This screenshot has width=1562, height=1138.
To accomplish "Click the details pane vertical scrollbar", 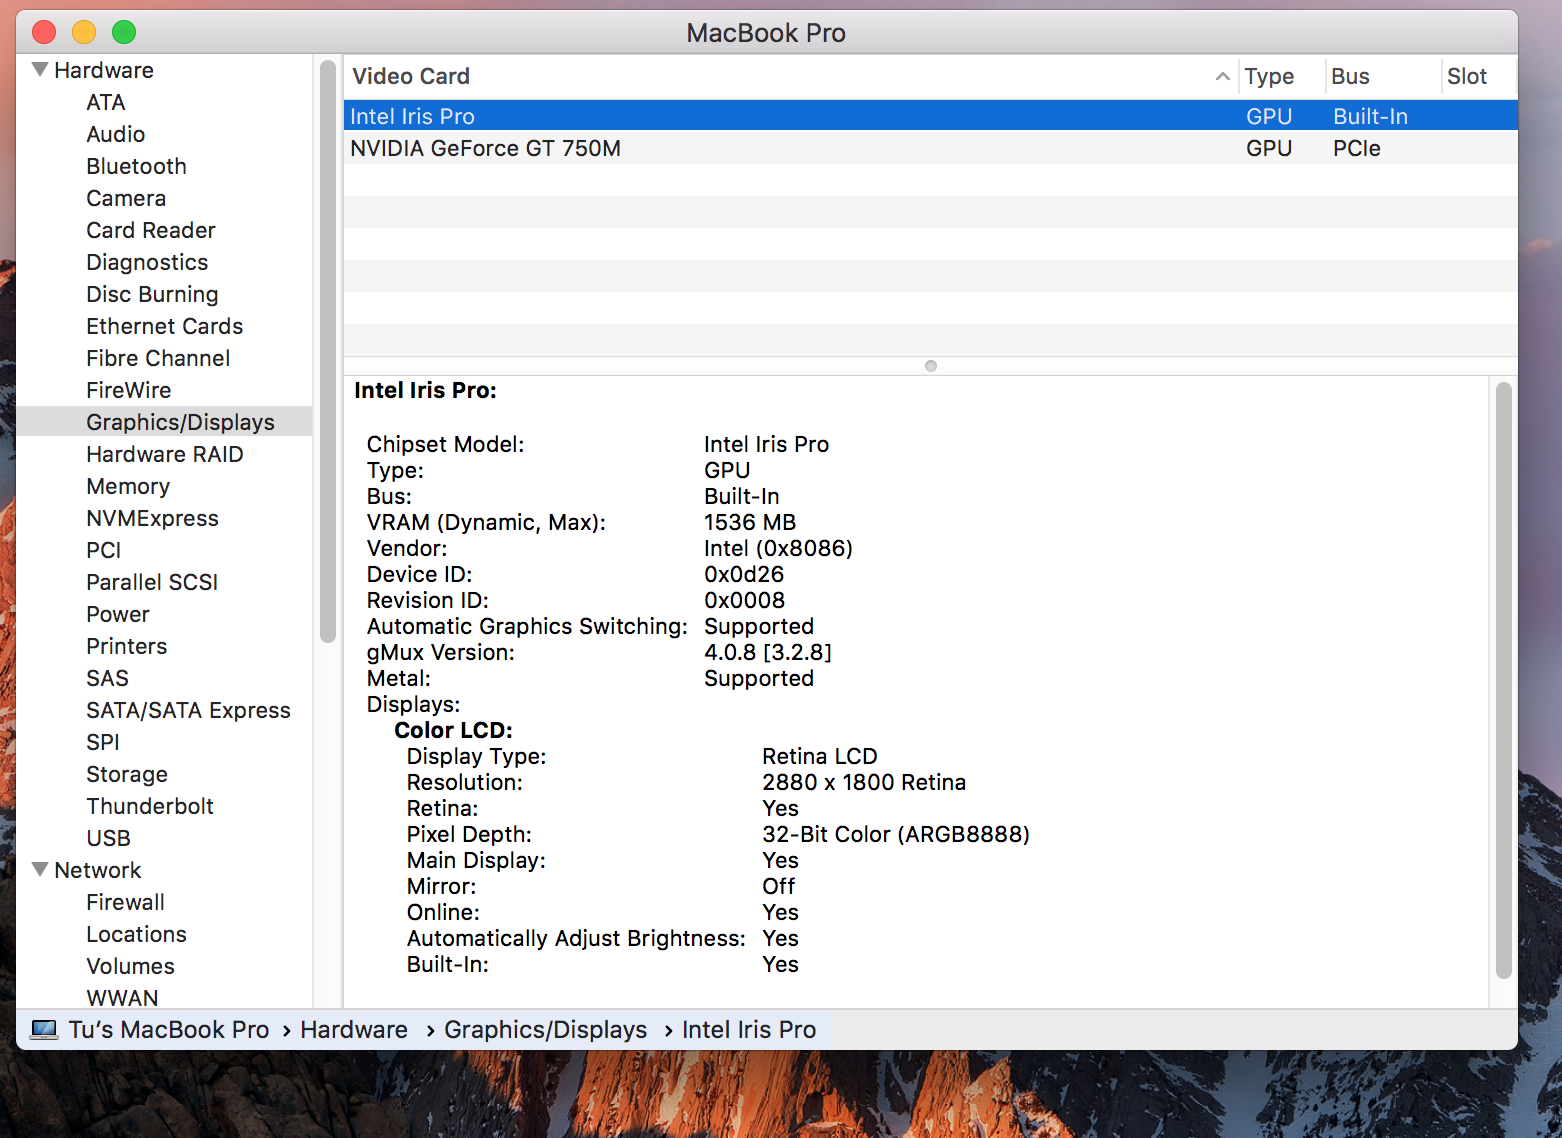I will (1503, 680).
